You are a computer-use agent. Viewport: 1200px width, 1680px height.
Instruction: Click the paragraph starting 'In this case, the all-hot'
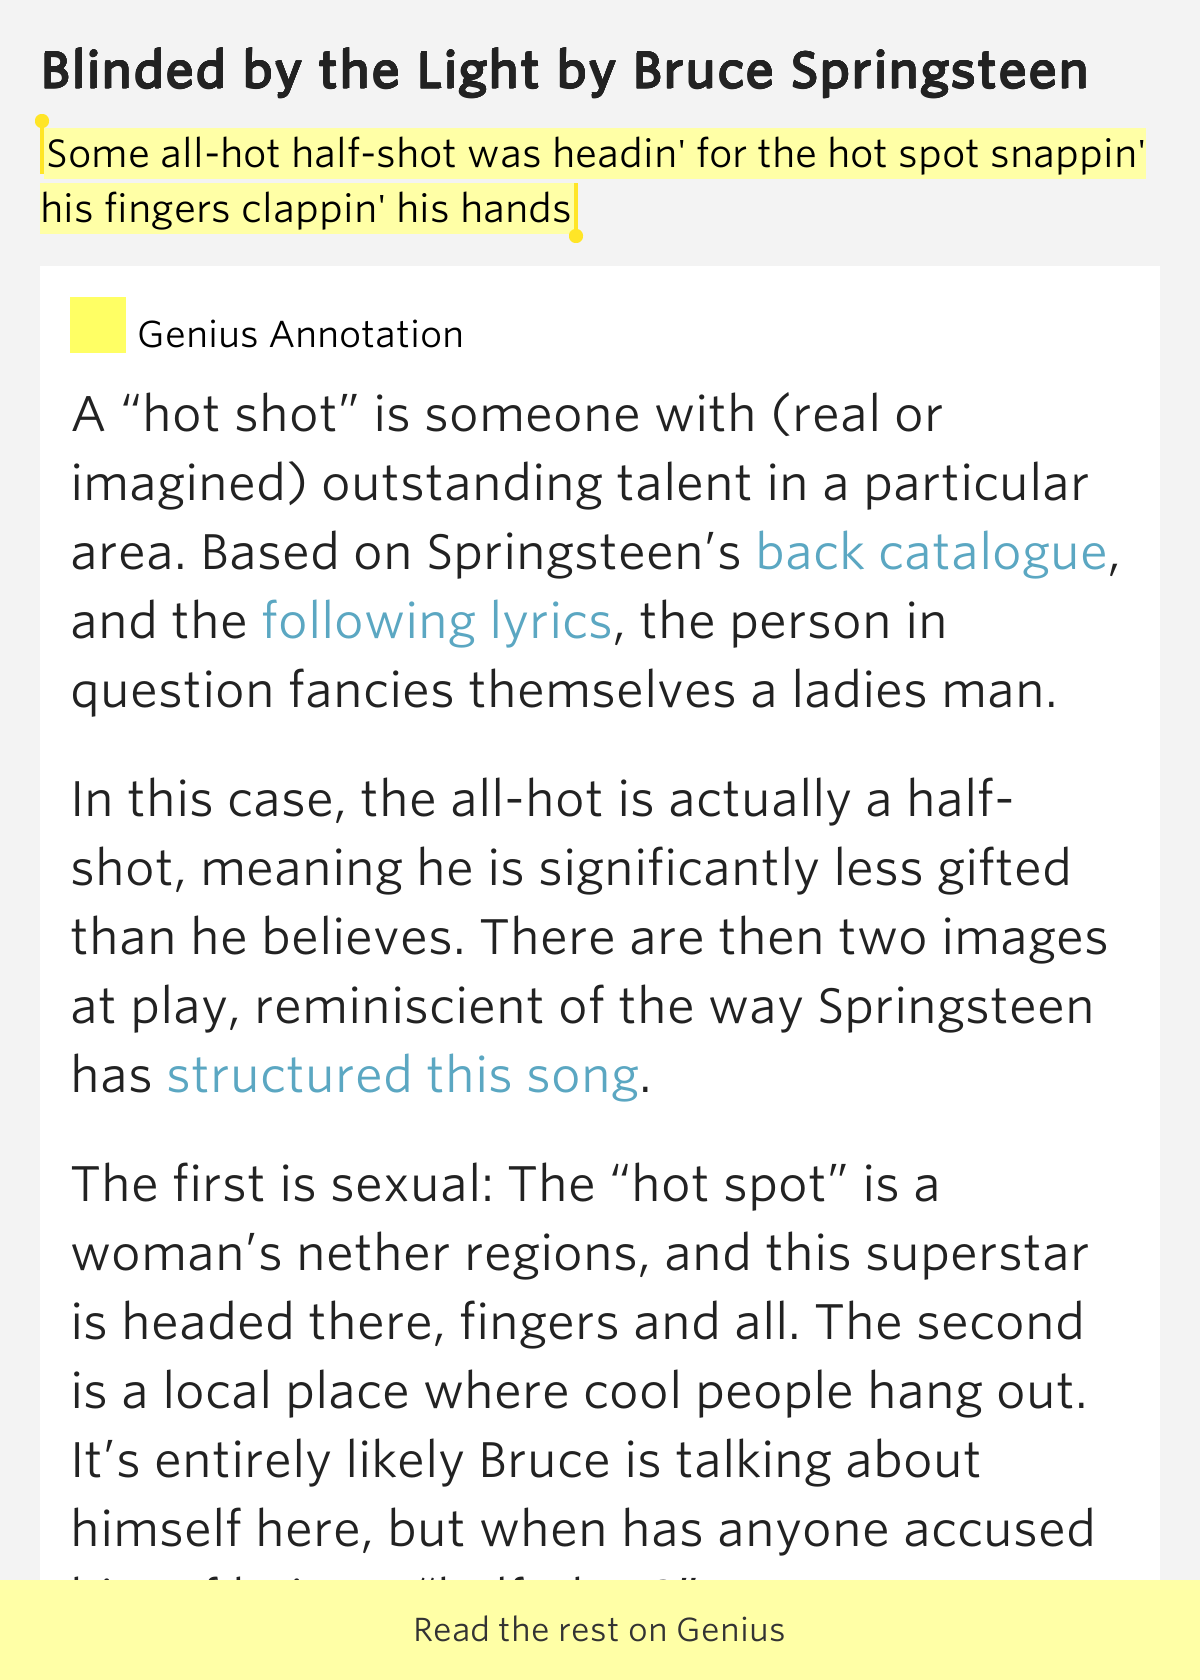tap(590, 937)
